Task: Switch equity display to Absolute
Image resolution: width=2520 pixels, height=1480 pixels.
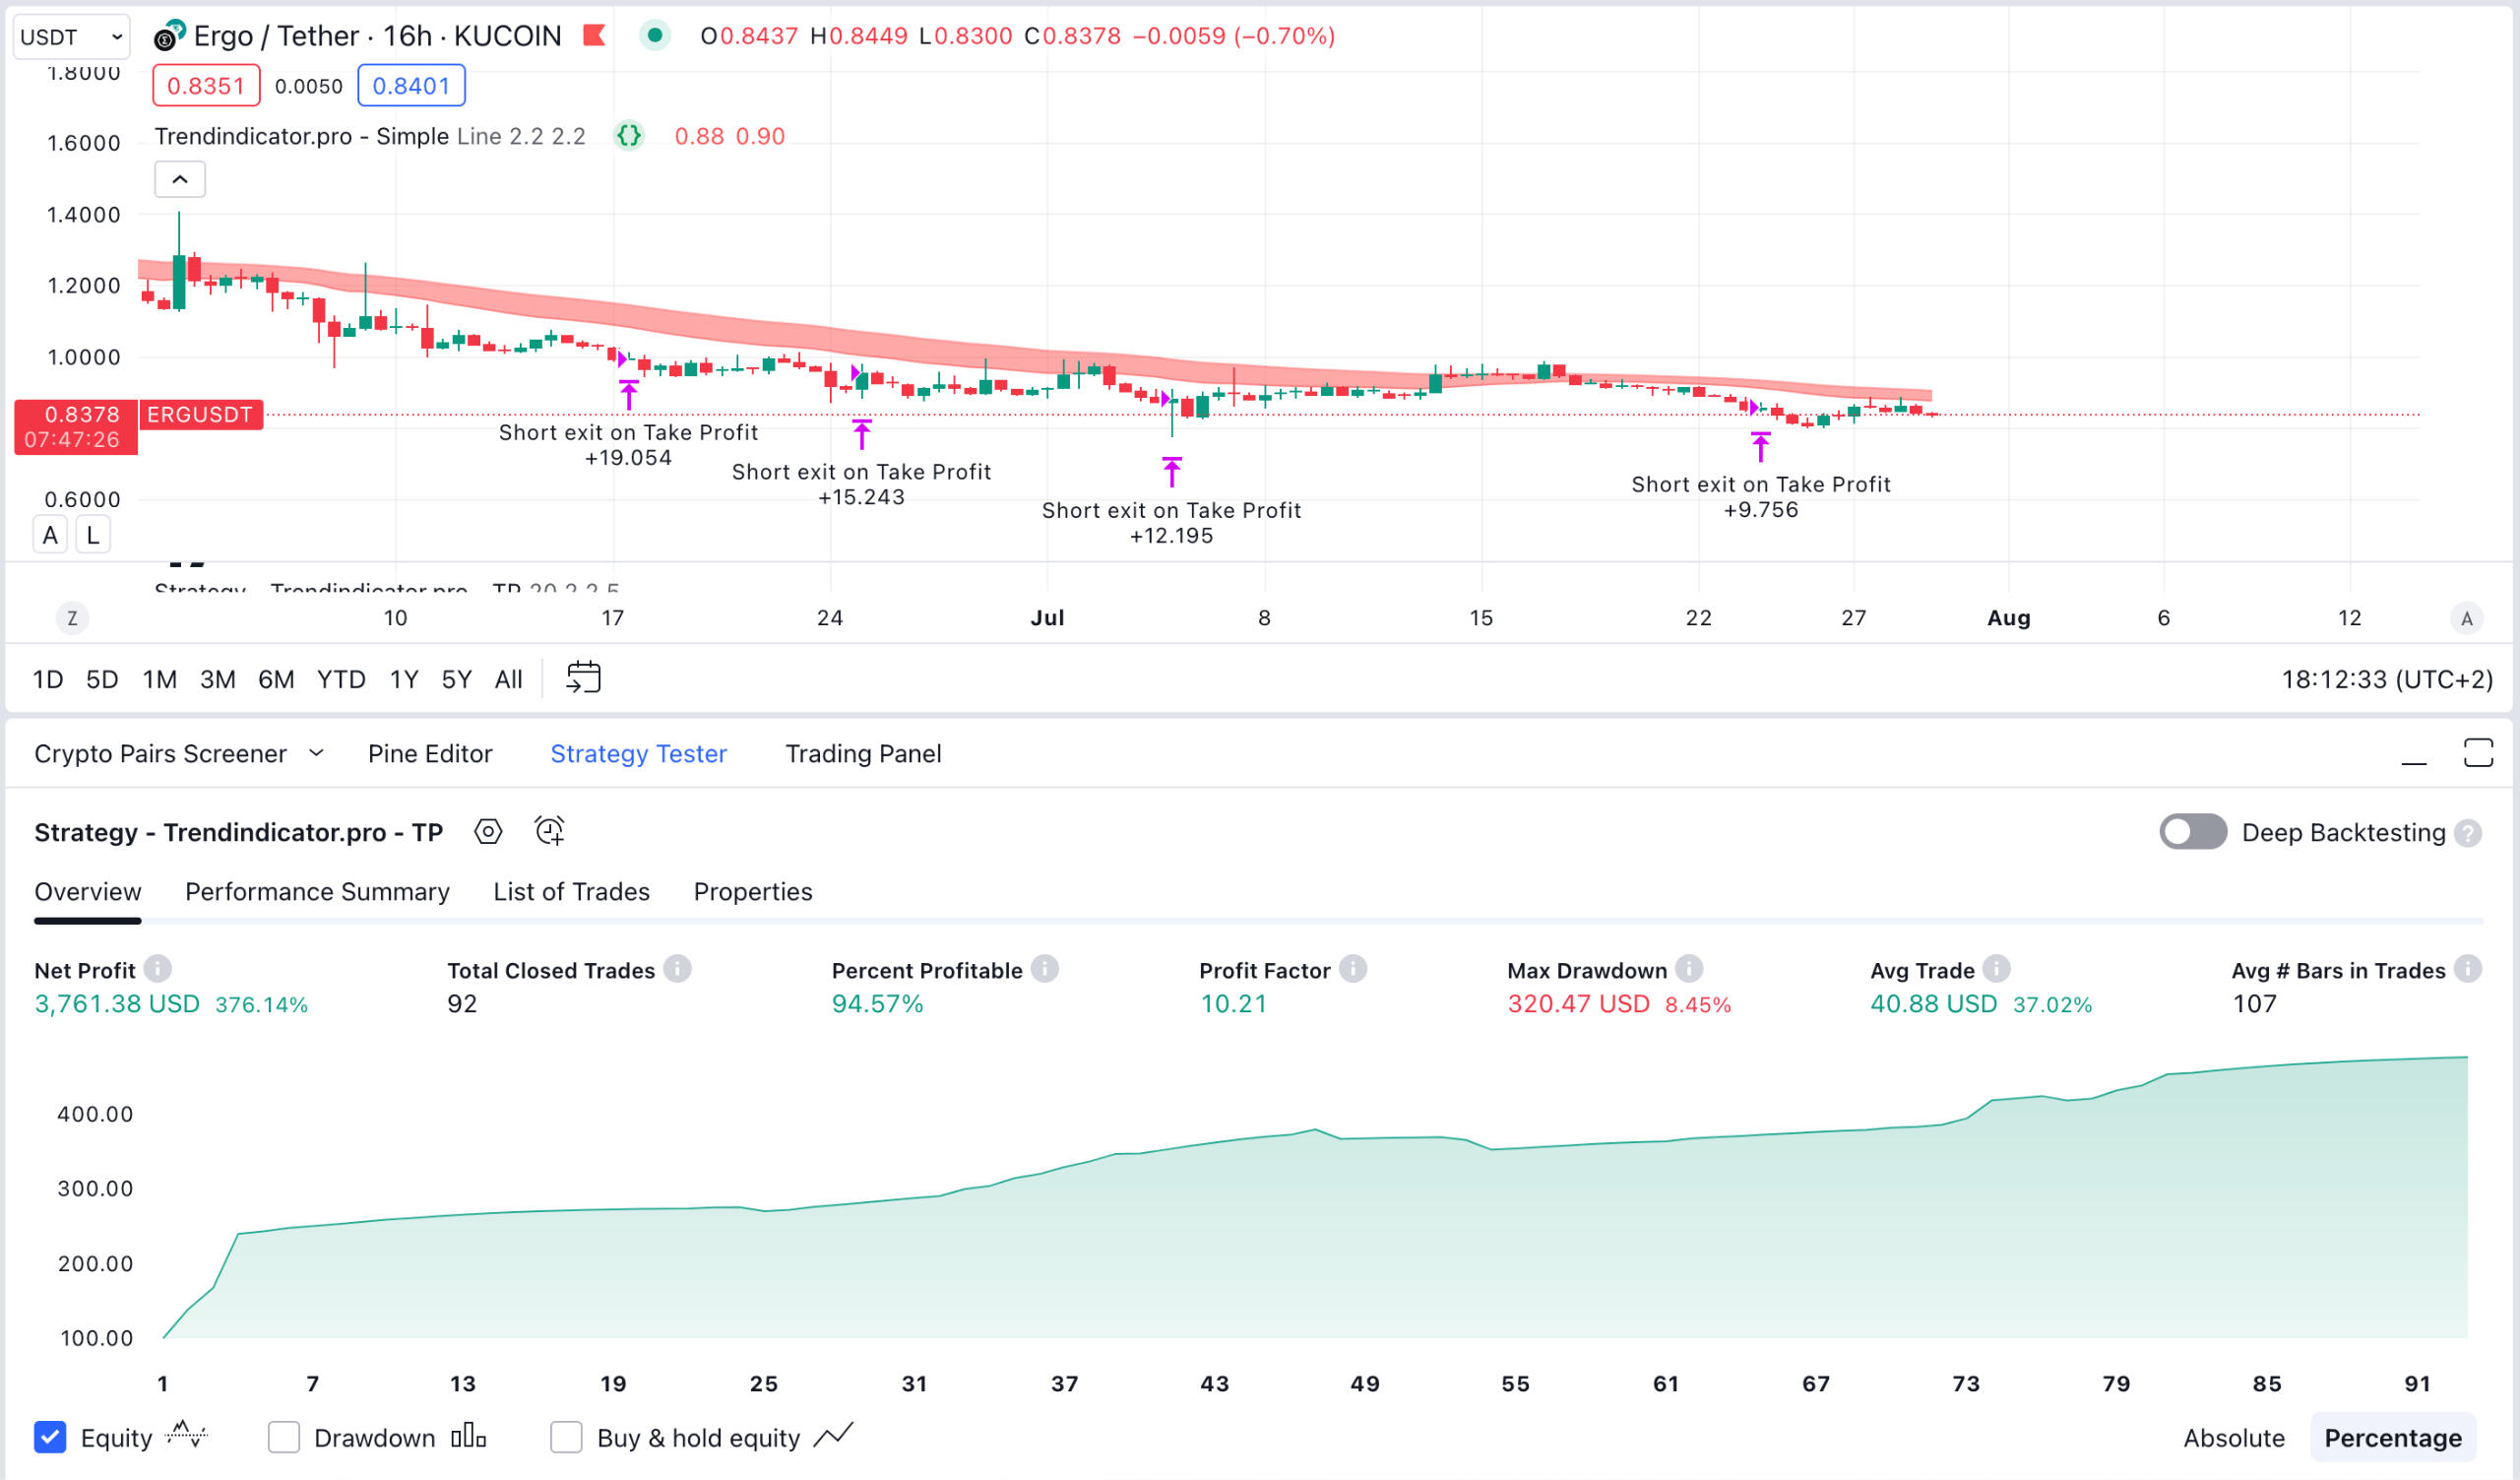Action: pos(2233,1437)
